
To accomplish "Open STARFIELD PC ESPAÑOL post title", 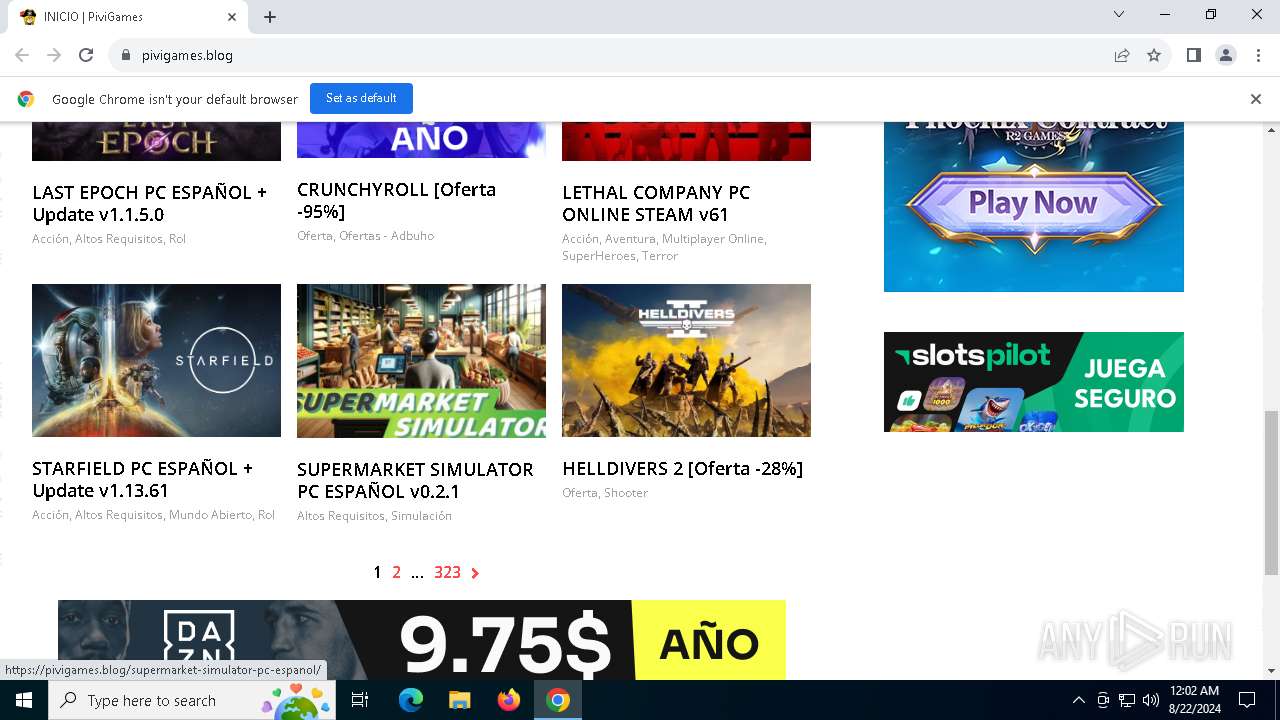I will [x=142, y=479].
